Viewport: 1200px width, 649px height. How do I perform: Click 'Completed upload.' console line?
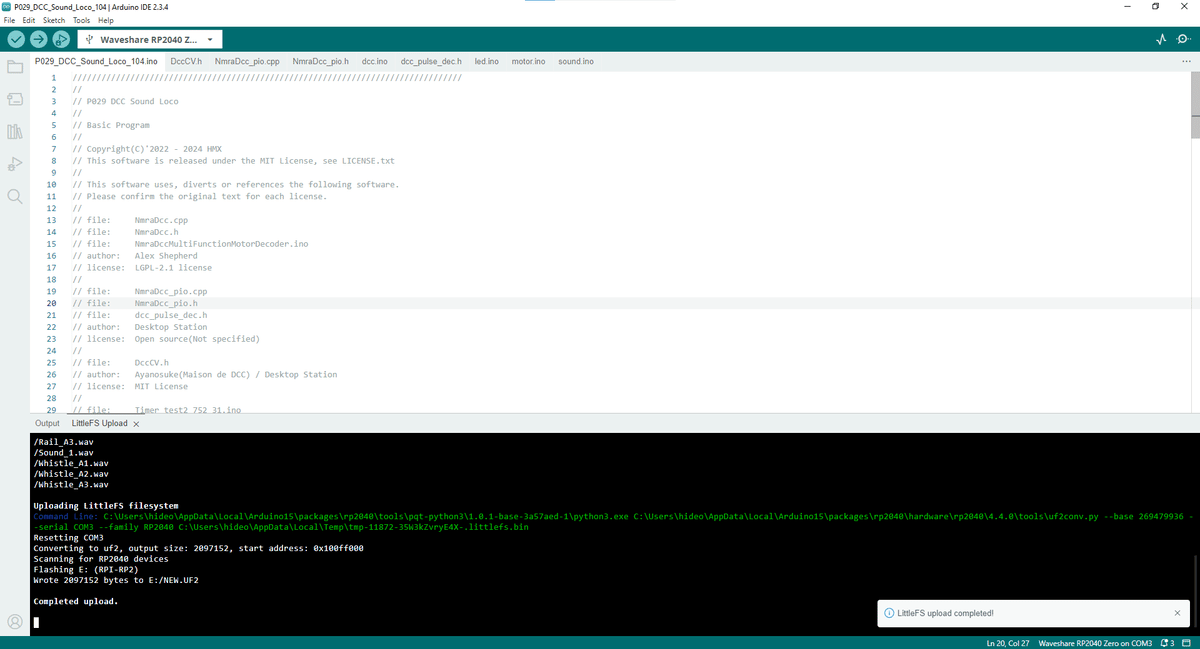76,601
